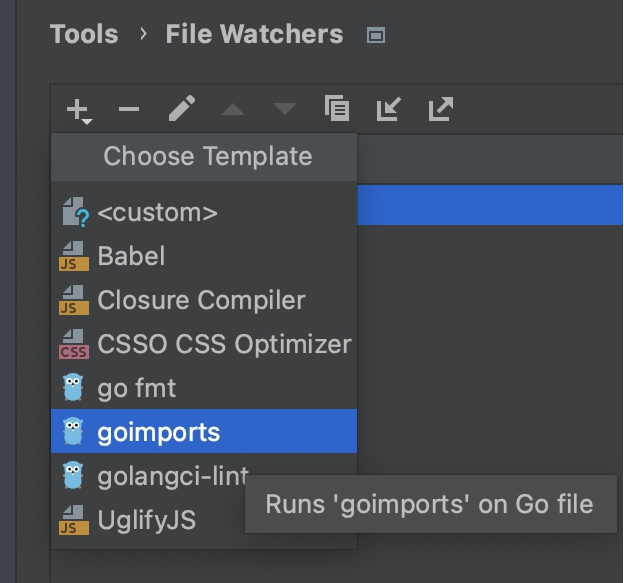Click the Import watchers icon

[x=388, y=109]
